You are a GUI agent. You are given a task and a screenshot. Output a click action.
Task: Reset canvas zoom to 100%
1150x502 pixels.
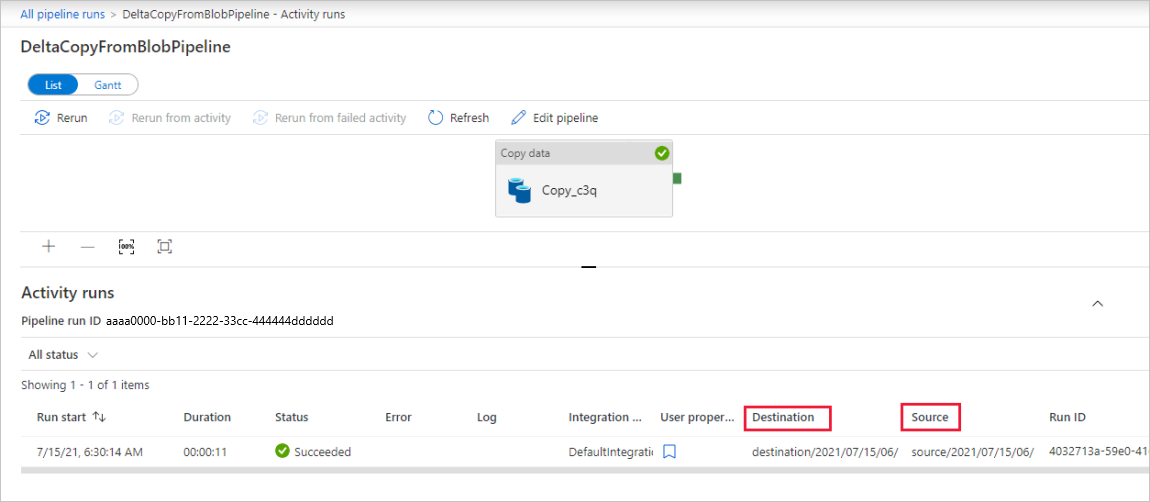(x=126, y=246)
